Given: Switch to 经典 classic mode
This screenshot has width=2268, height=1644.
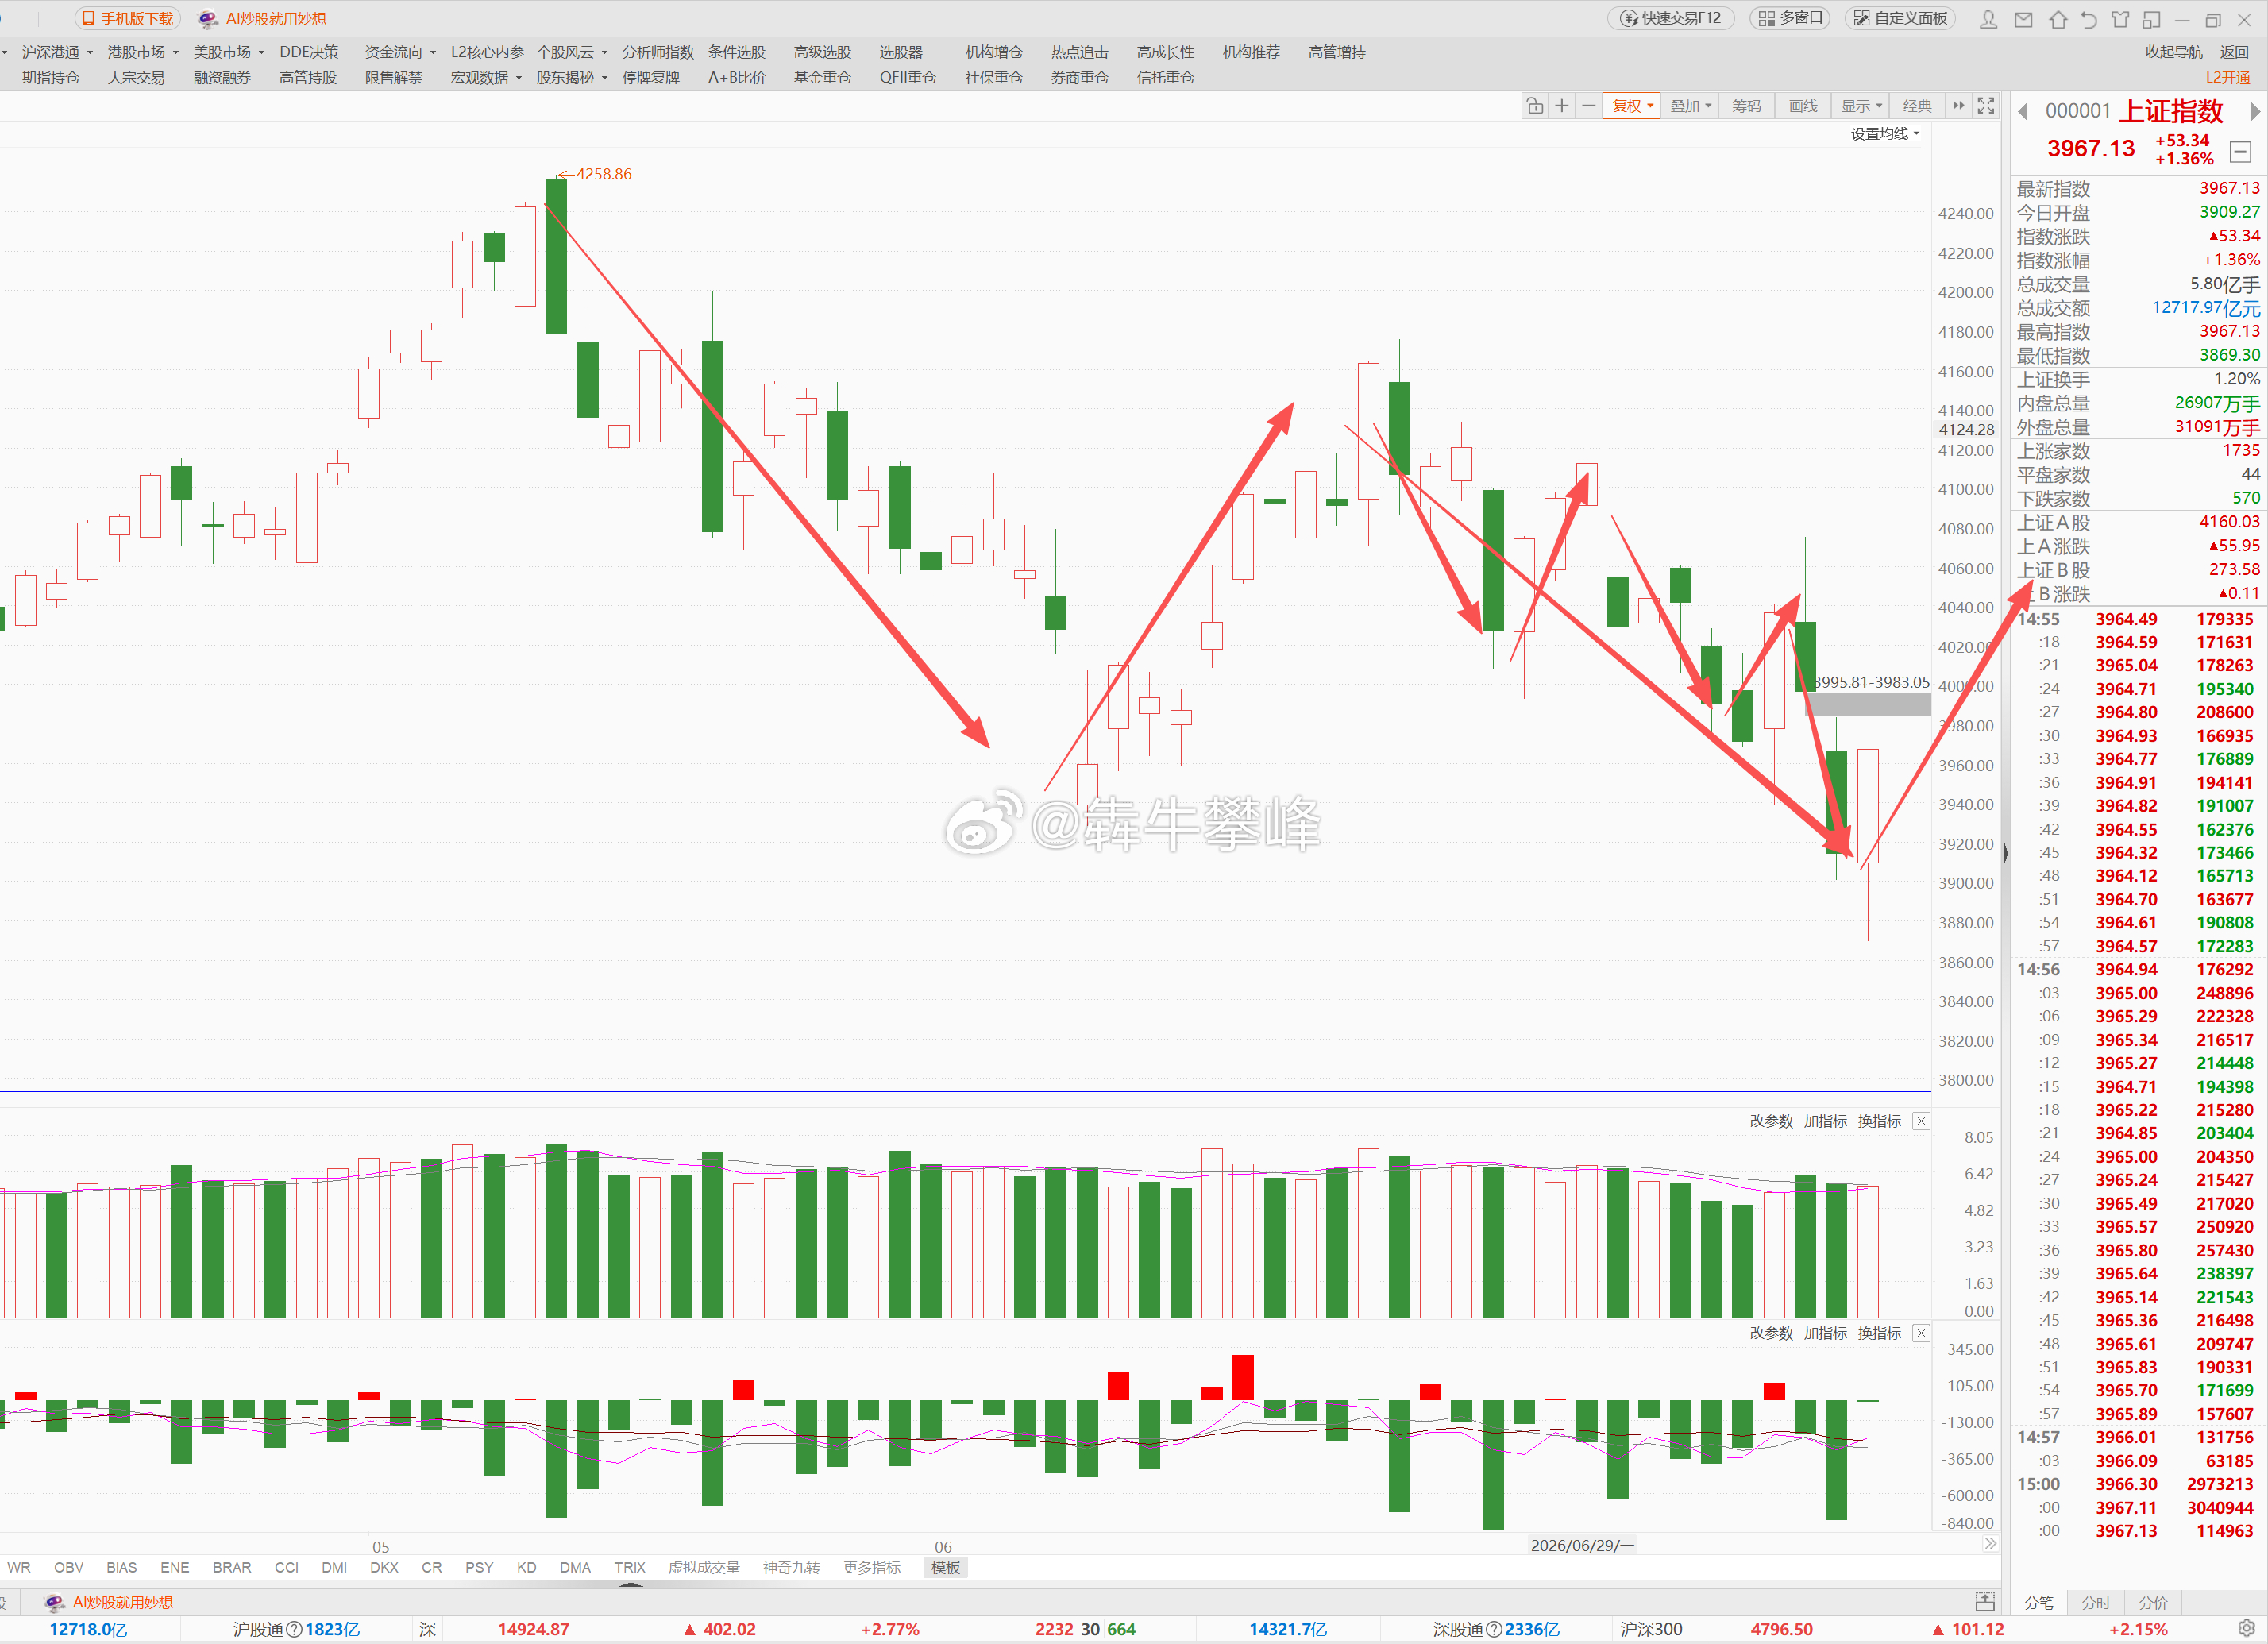Looking at the screenshot, I should [1917, 106].
